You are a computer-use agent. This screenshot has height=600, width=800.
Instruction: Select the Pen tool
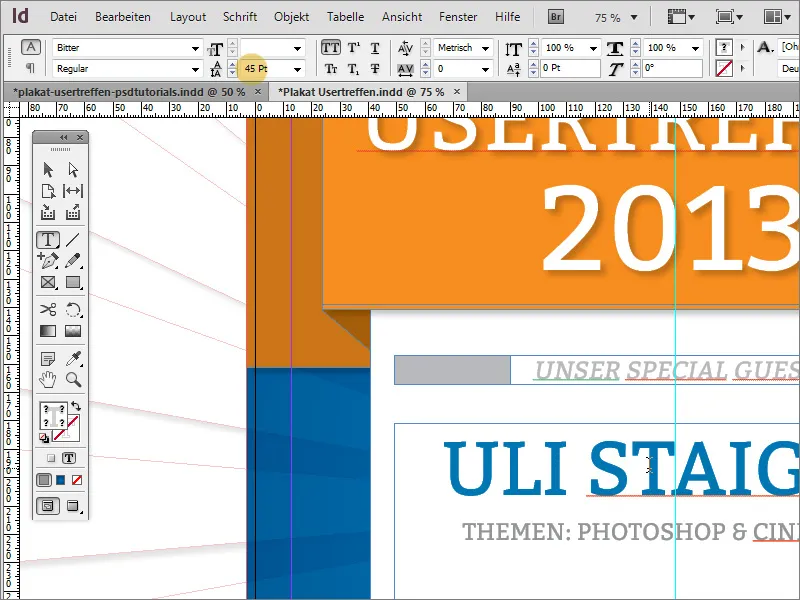(x=48, y=261)
